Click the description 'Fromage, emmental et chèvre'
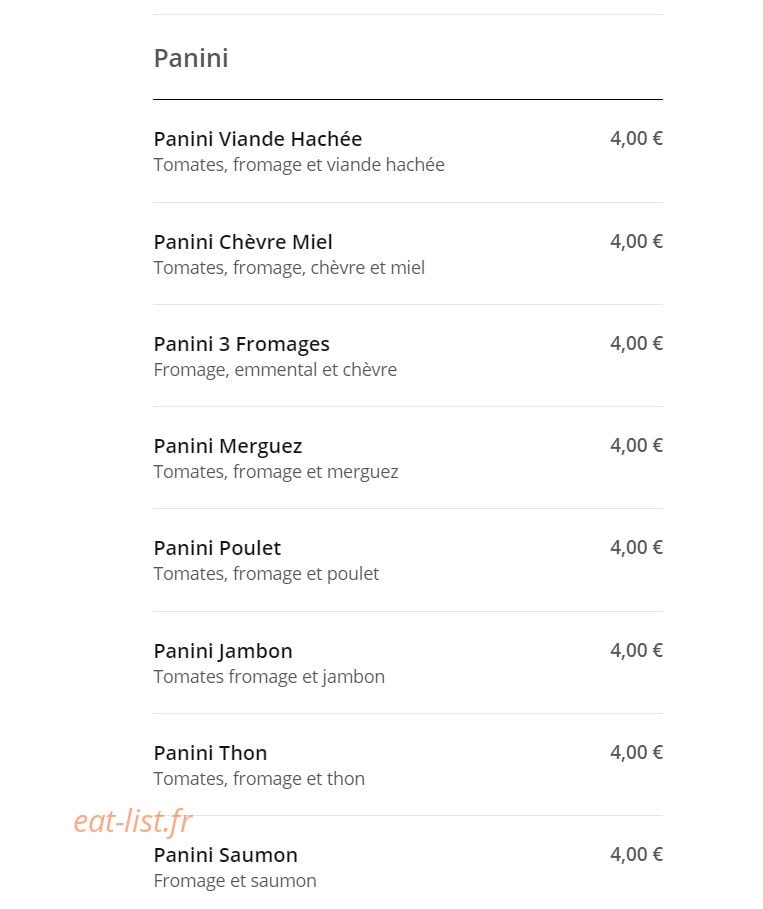This screenshot has width=763, height=909. pos(275,370)
